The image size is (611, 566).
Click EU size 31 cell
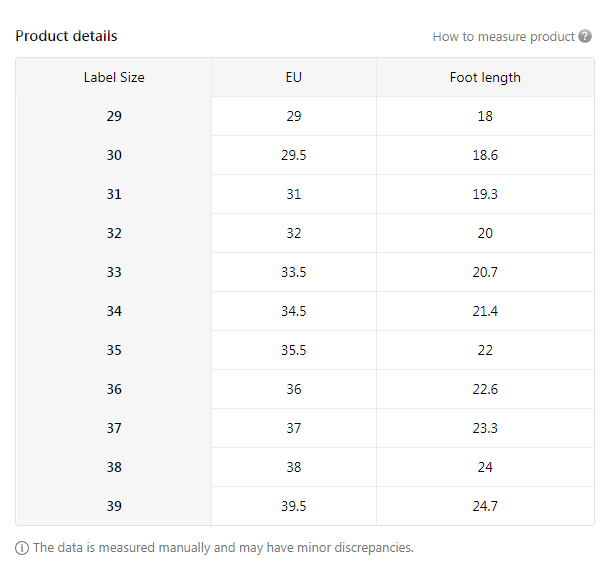click(293, 194)
